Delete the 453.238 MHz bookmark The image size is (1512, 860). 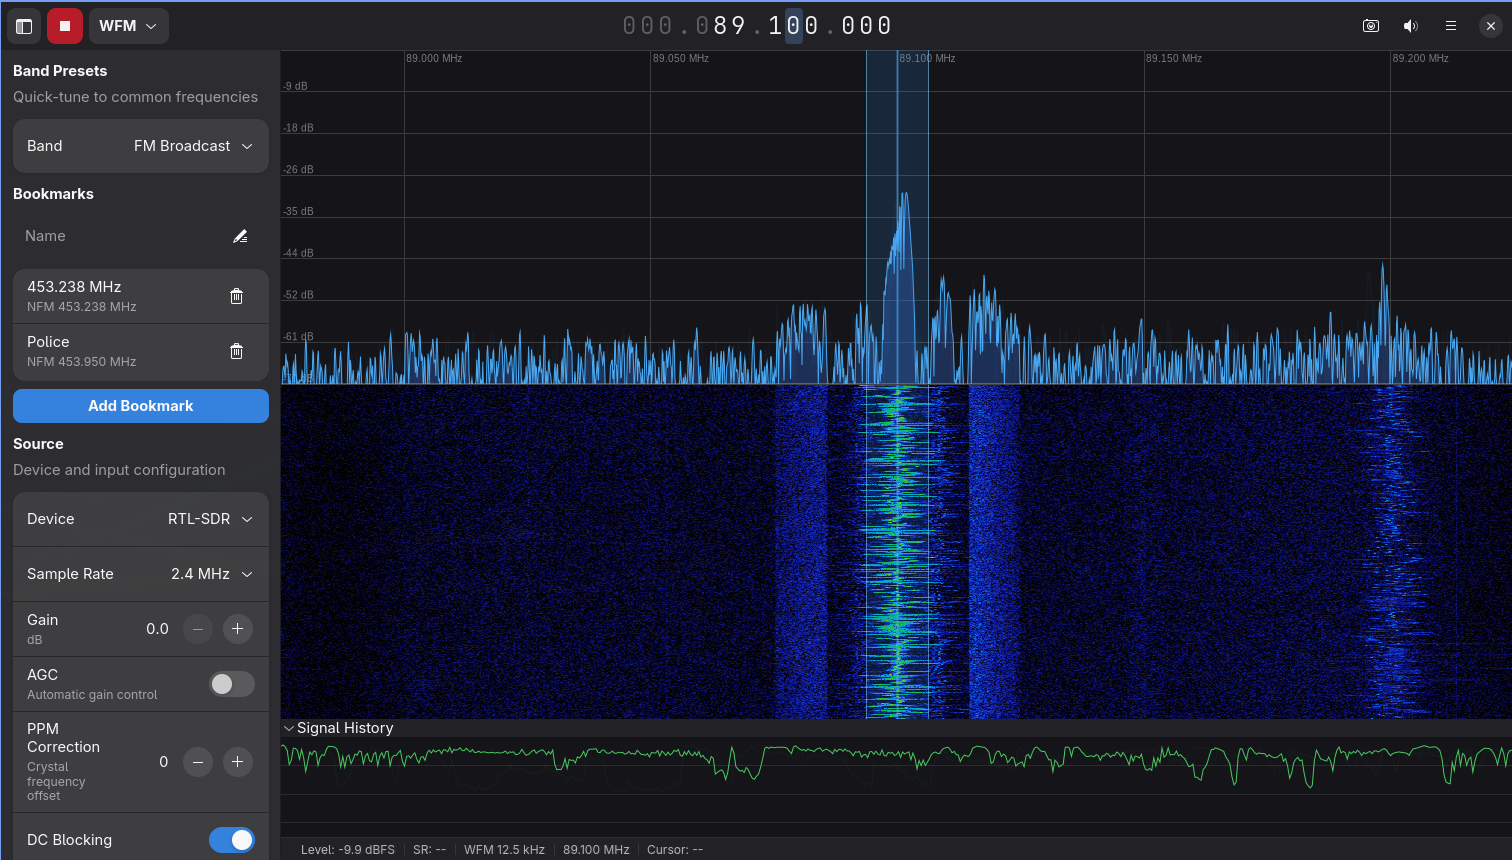(236, 295)
